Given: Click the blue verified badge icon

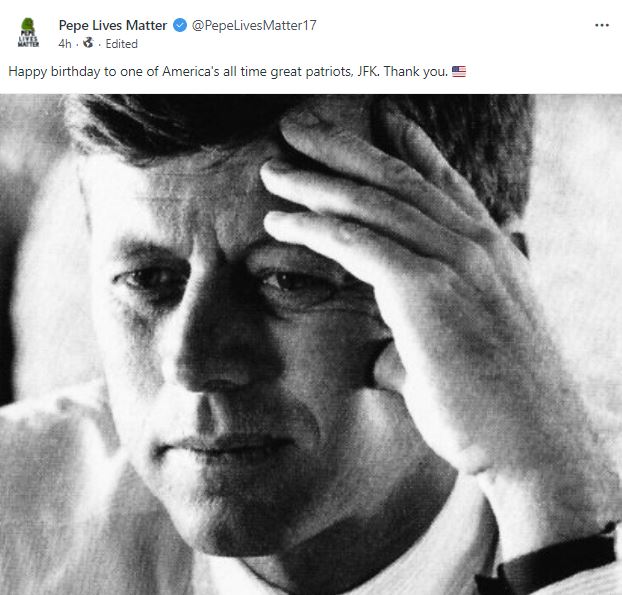Looking at the screenshot, I should click(x=180, y=25).
